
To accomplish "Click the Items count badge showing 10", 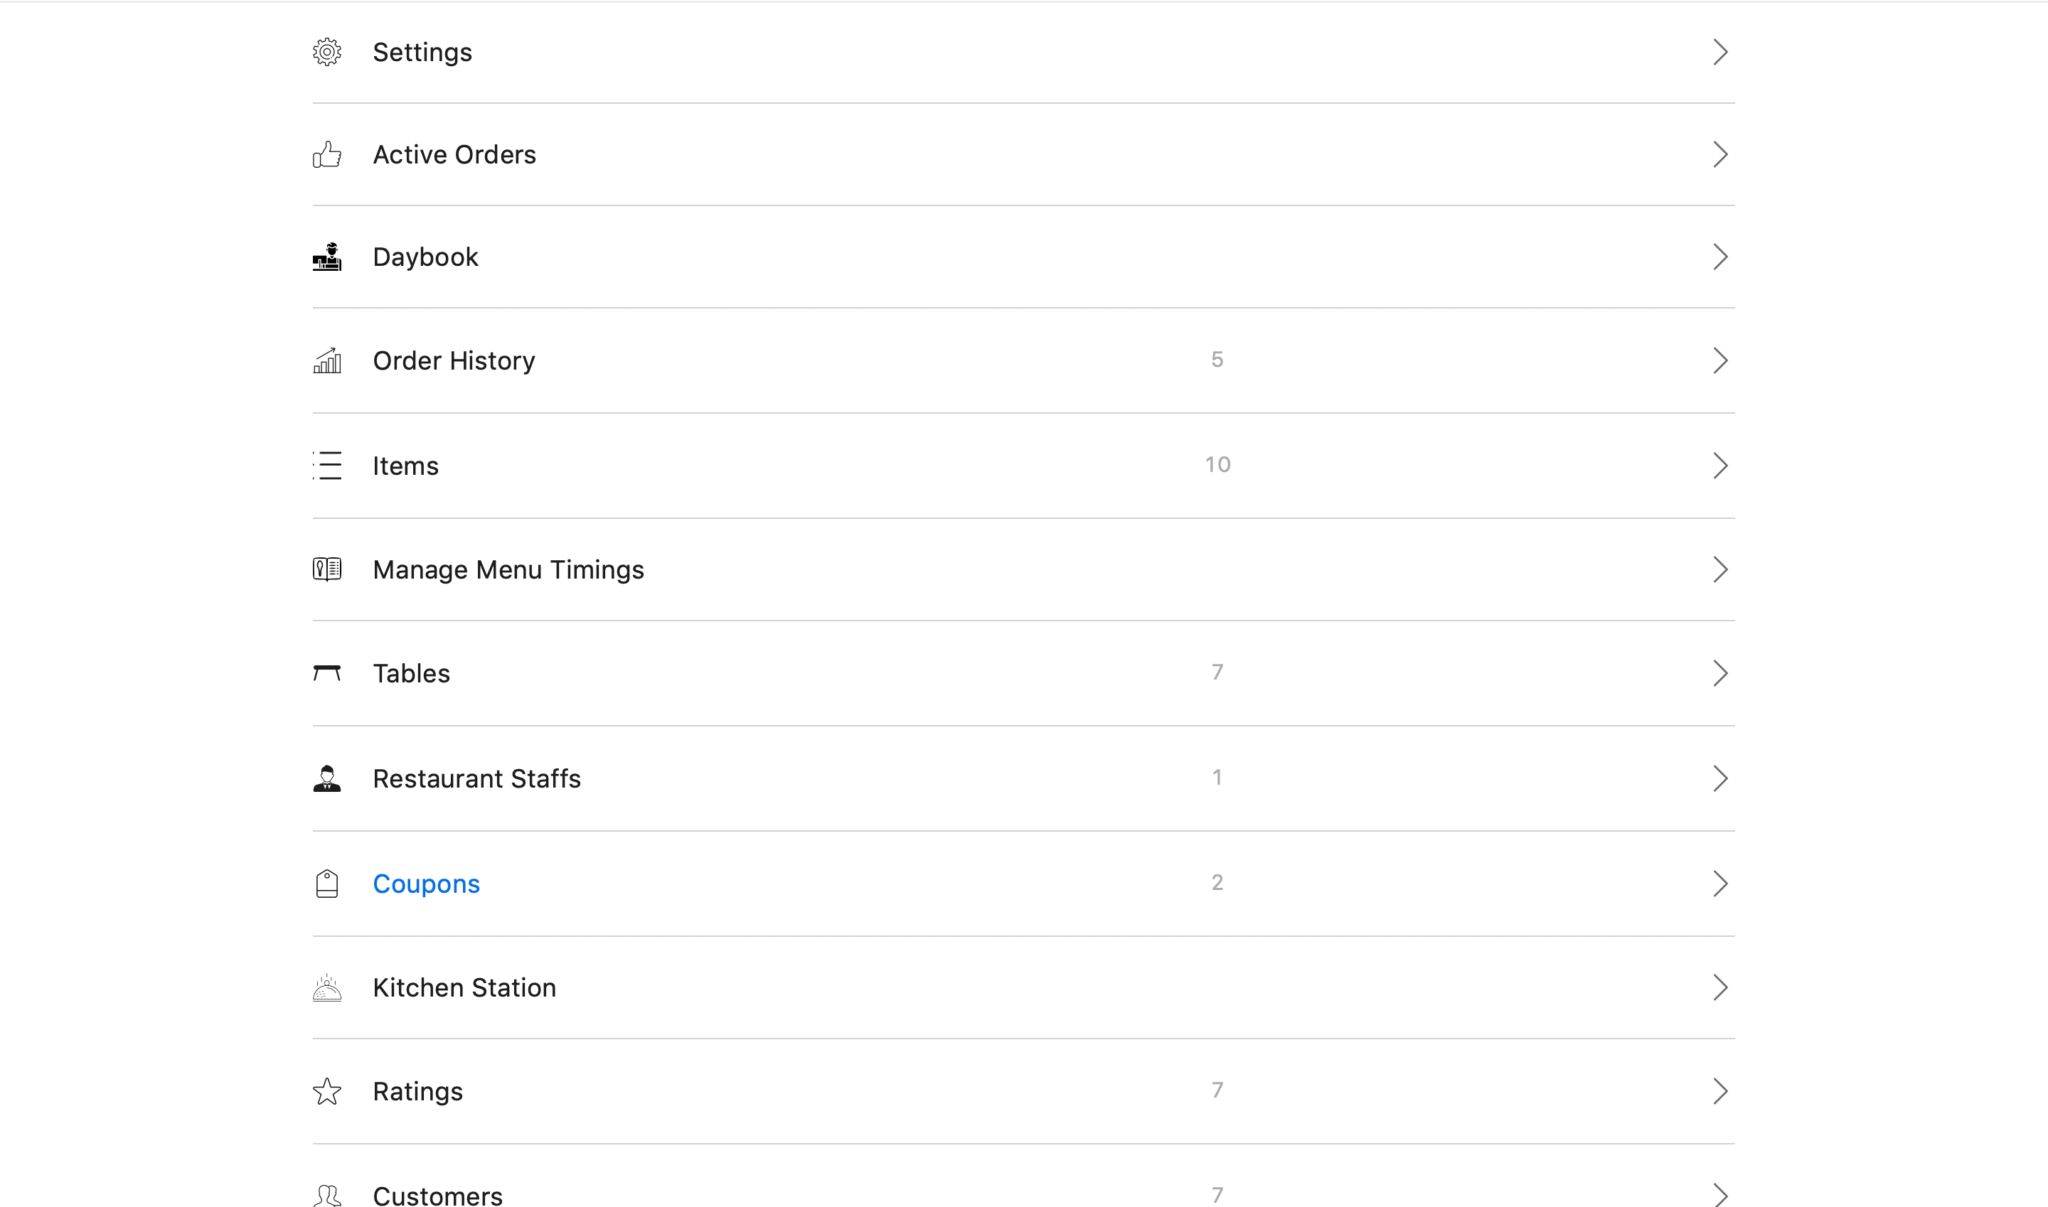I will [x=1217, y=464].
